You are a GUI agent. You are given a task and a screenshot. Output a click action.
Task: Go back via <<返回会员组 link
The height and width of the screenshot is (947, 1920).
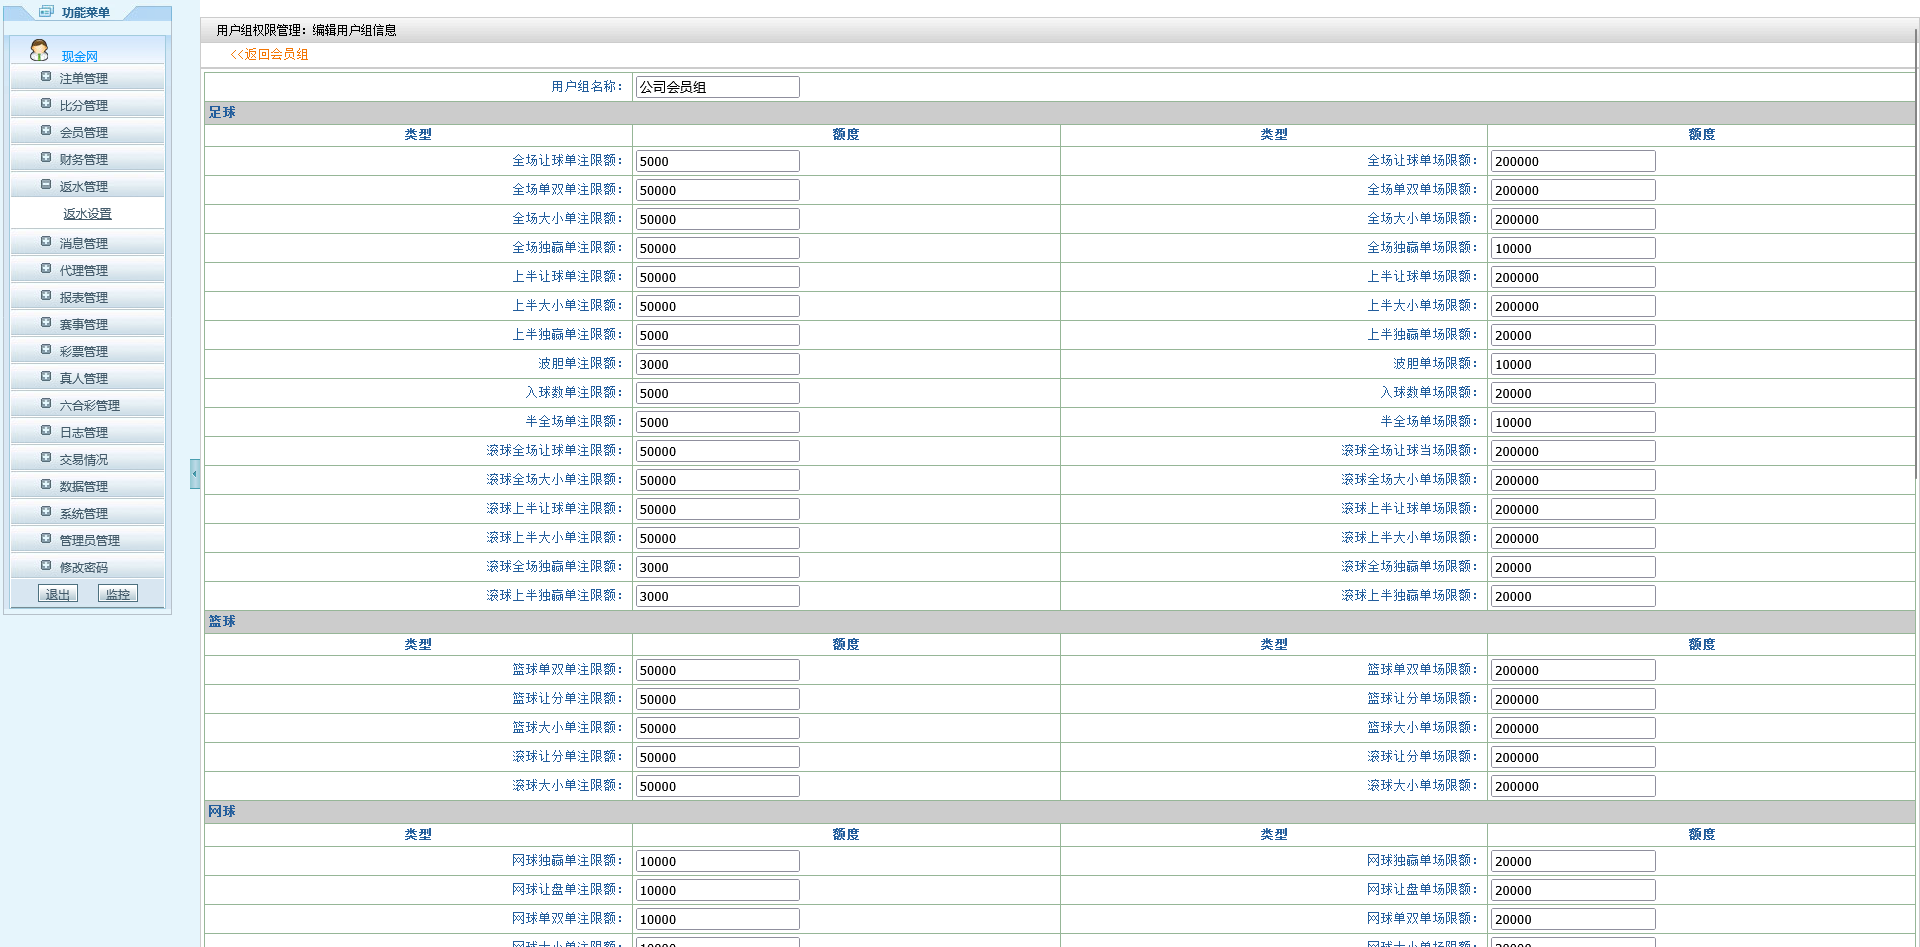pos(270,55)
